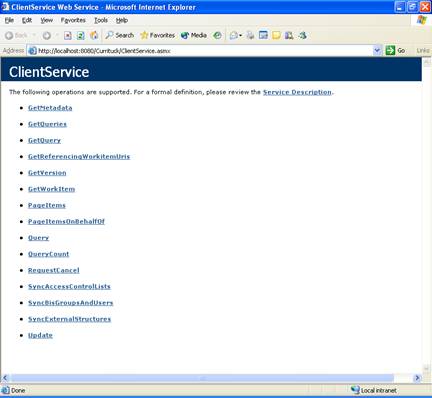Open the GetReferencingWorkitemUris operation

point(79,156)
